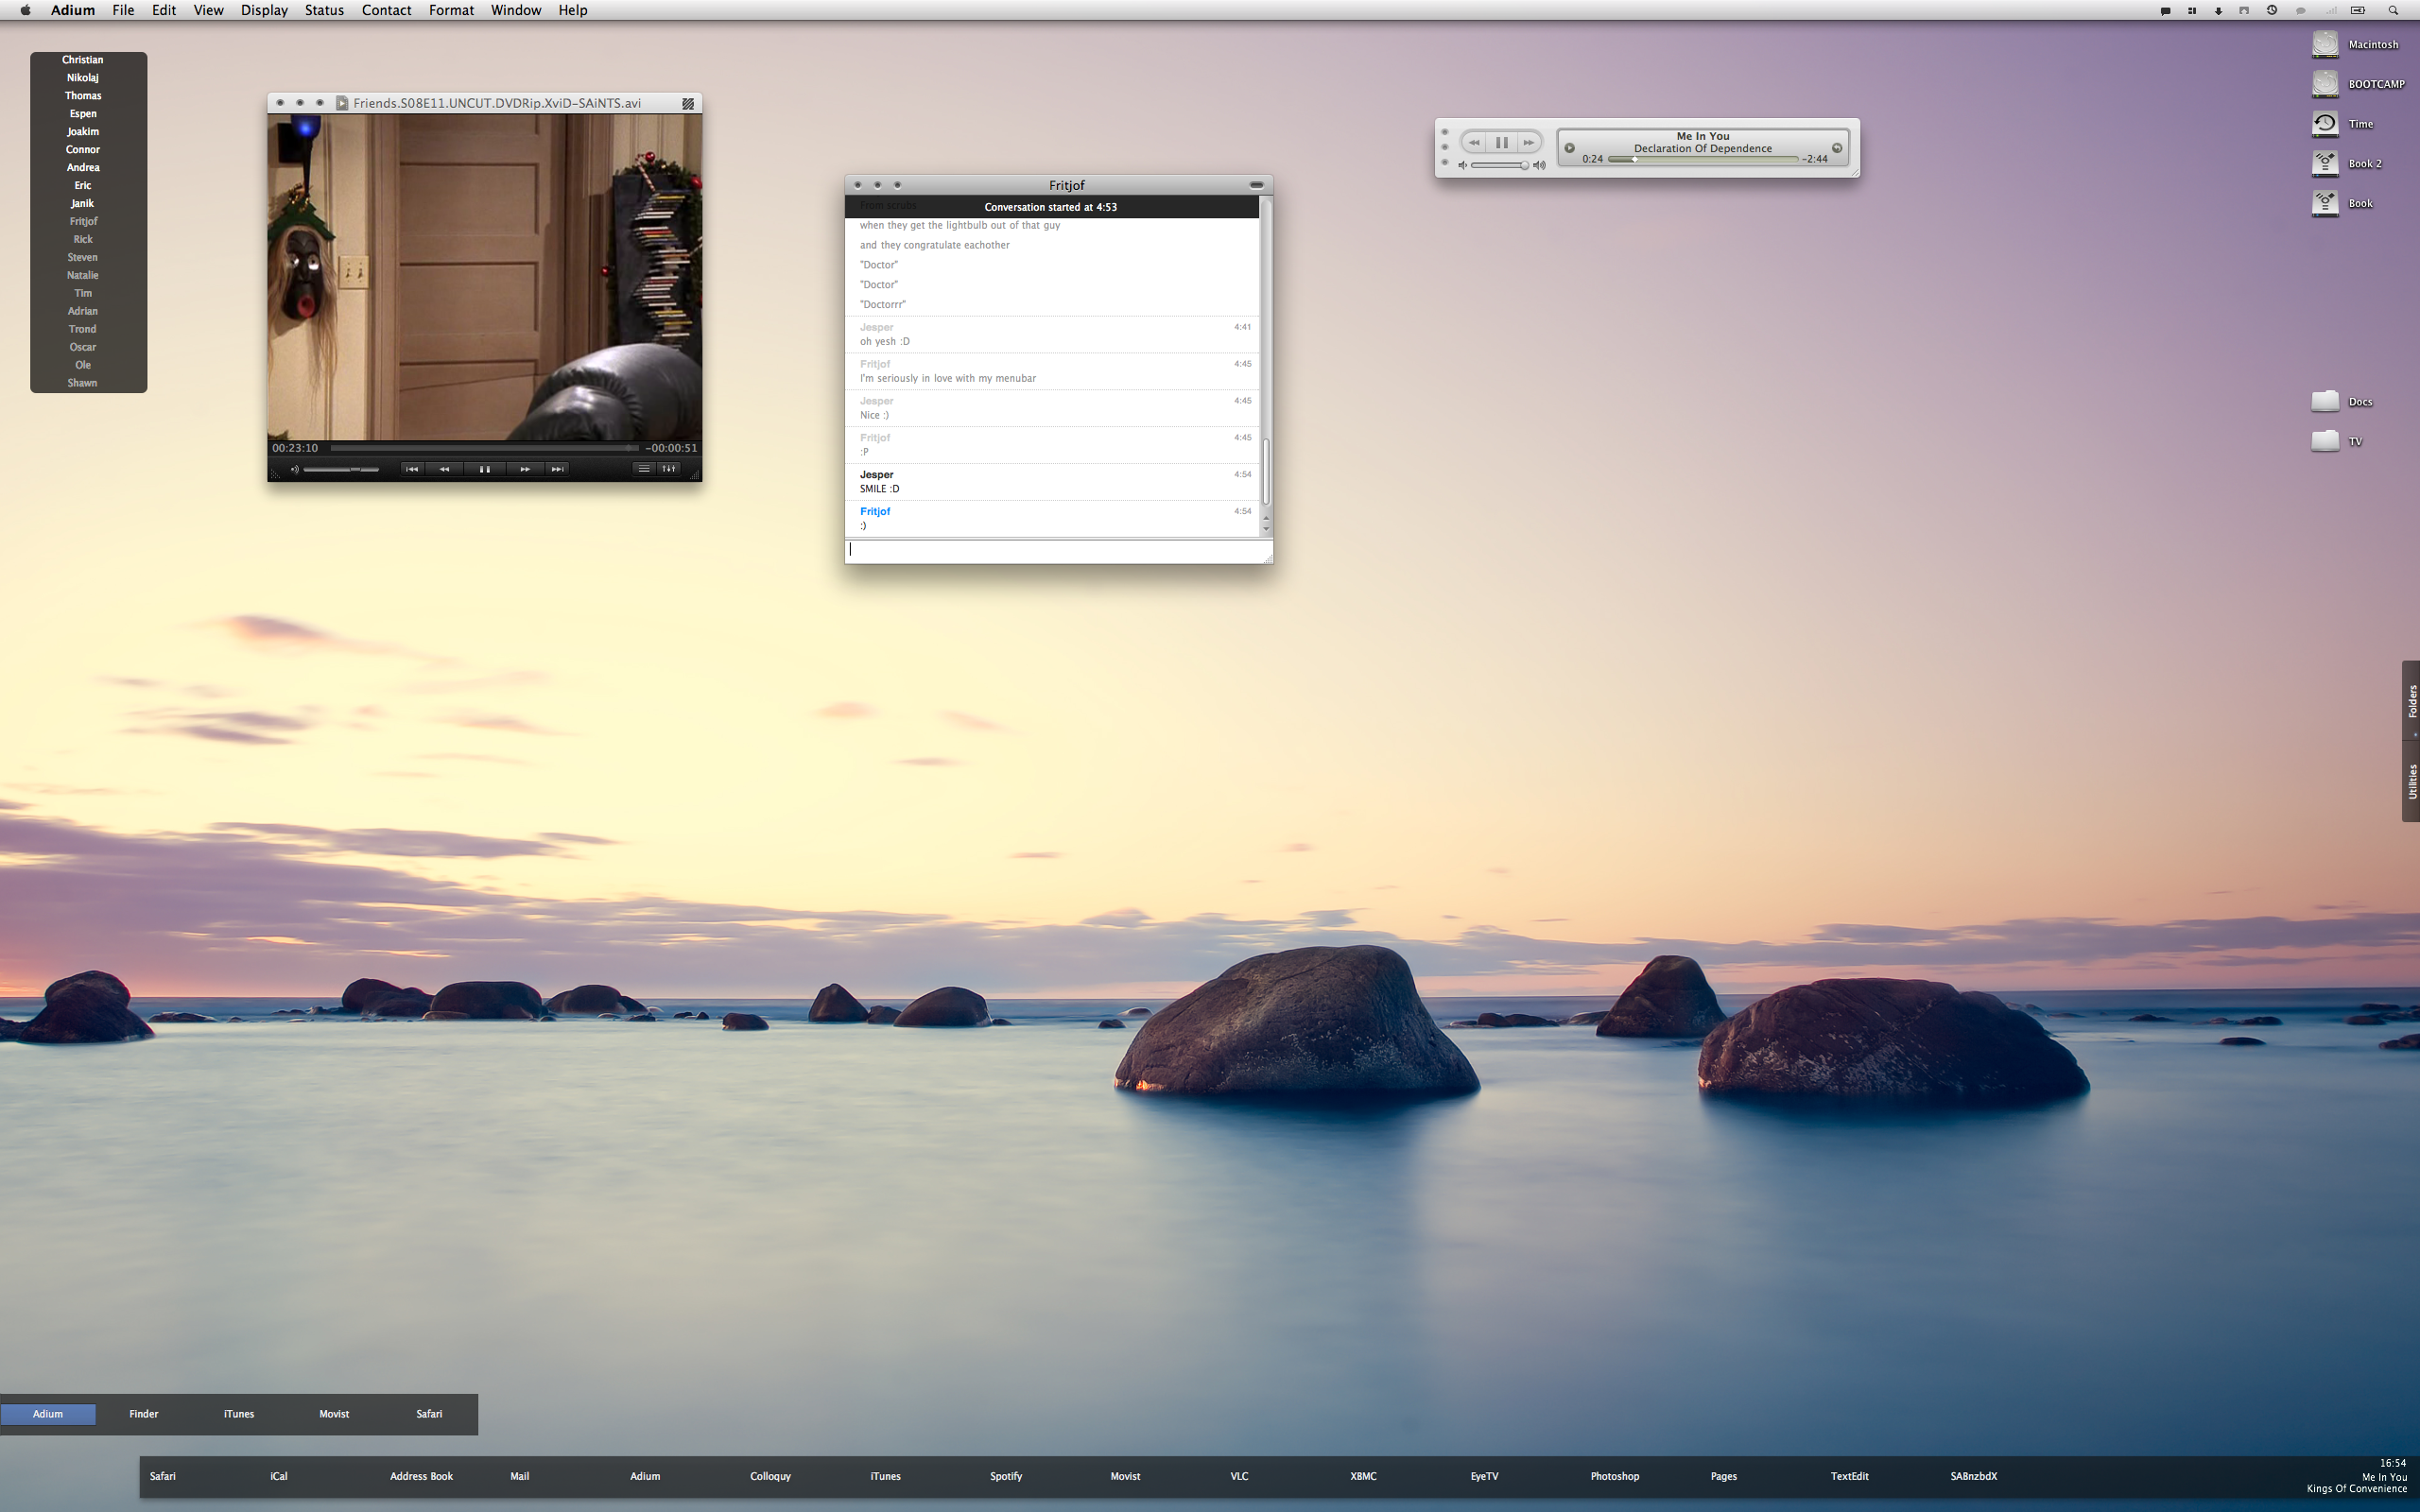Select contact Natalie in Adium list

pyautogui.click(x=83, y=276)
